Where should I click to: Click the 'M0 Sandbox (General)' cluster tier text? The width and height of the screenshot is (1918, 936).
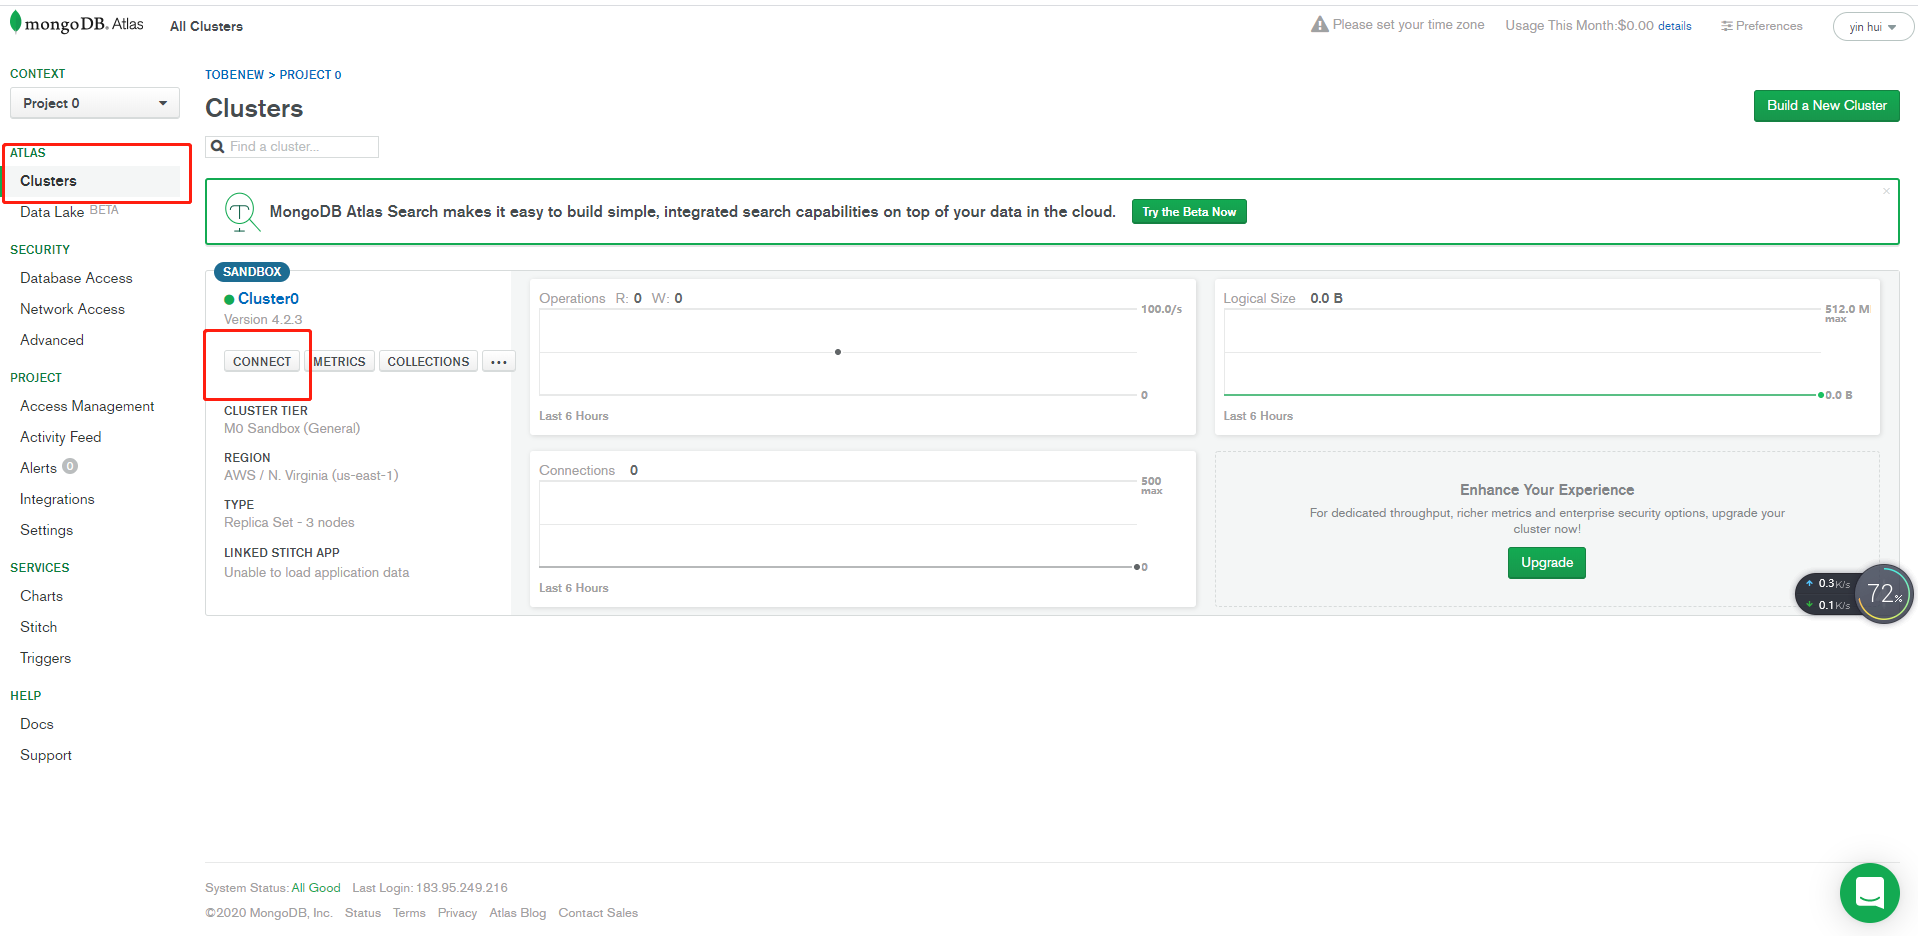point(292,429)
